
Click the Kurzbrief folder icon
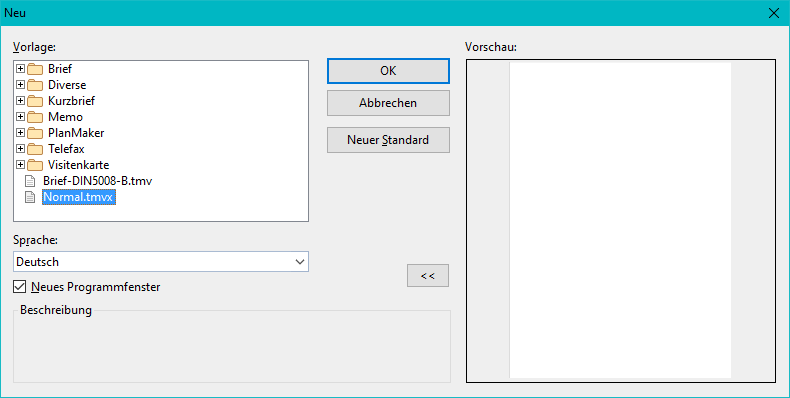[x=35, y=101]
